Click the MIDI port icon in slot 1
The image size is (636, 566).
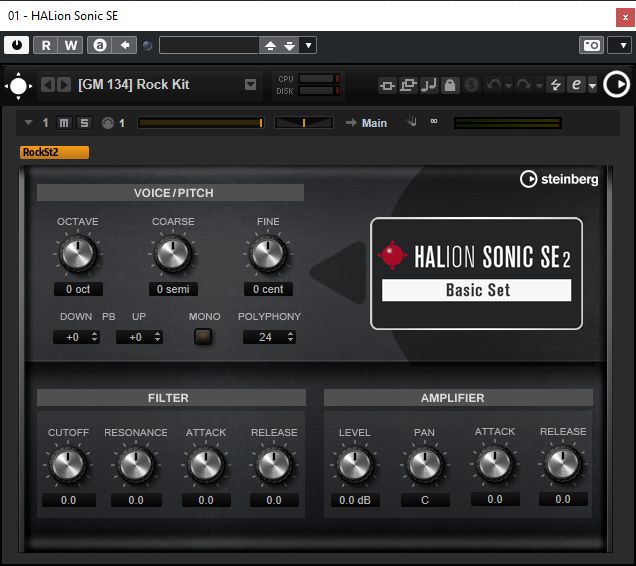pyautogui.click(x=107, y=123)
